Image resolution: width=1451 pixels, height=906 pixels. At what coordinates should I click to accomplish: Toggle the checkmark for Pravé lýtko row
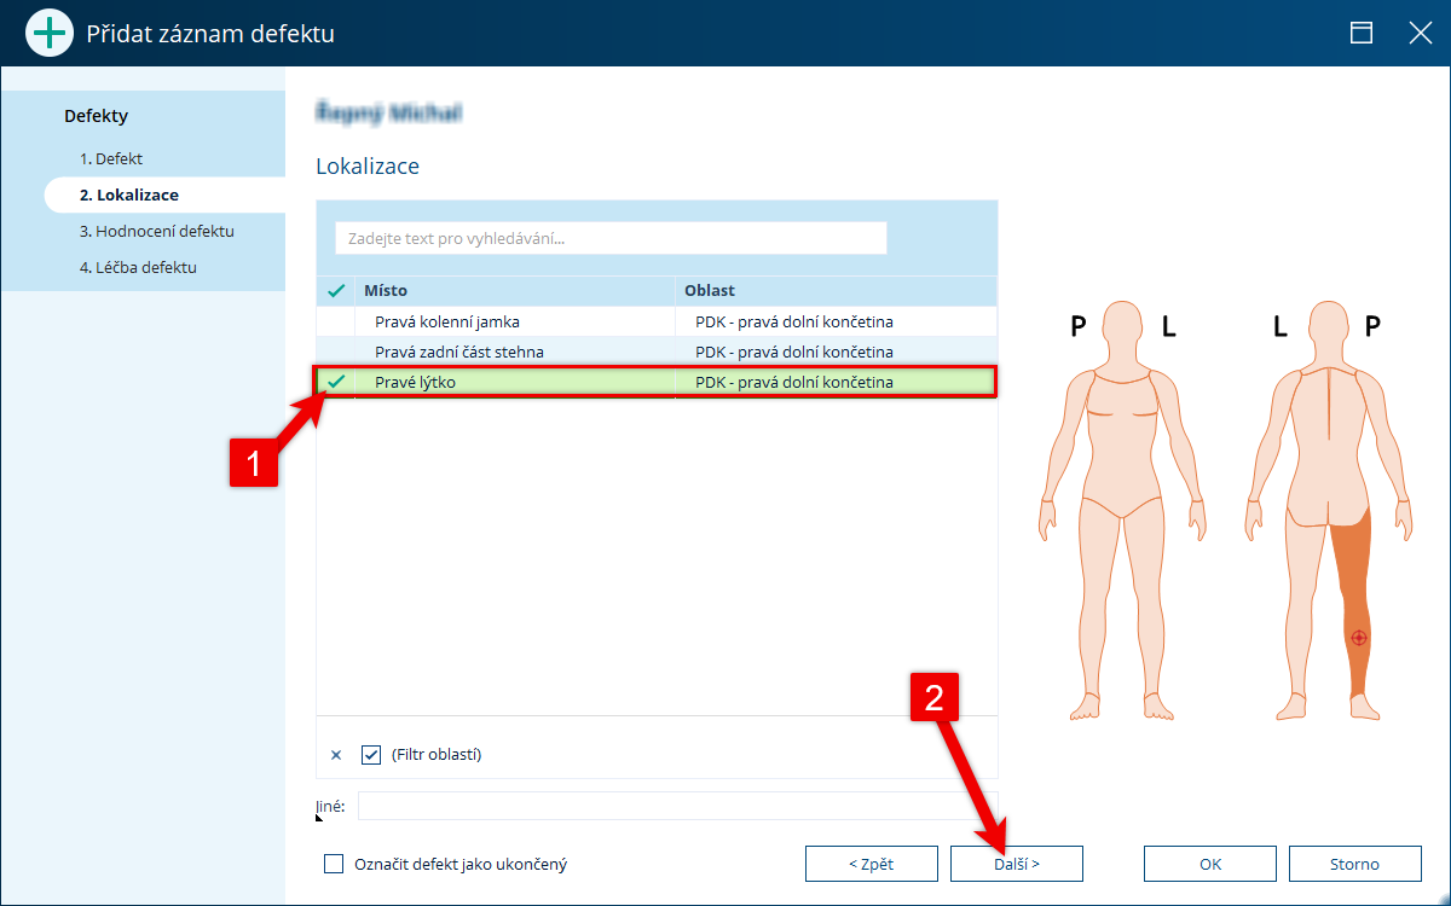[336, 382]
